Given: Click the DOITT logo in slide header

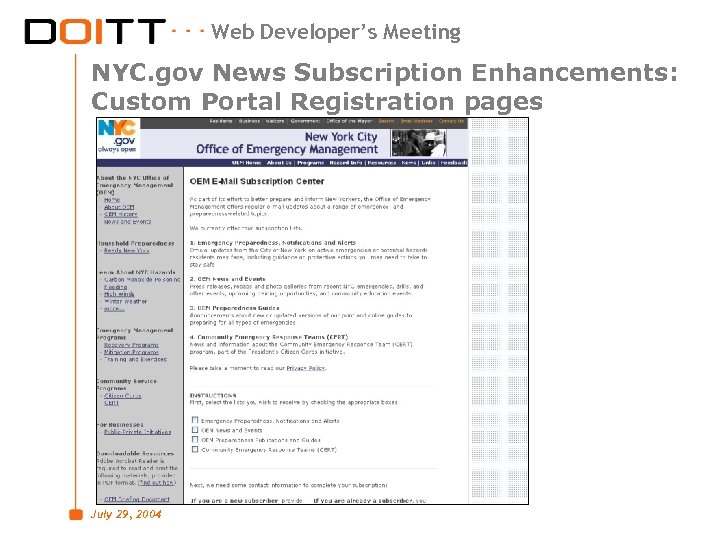Looking at the screenshot, I should [95, 31].
